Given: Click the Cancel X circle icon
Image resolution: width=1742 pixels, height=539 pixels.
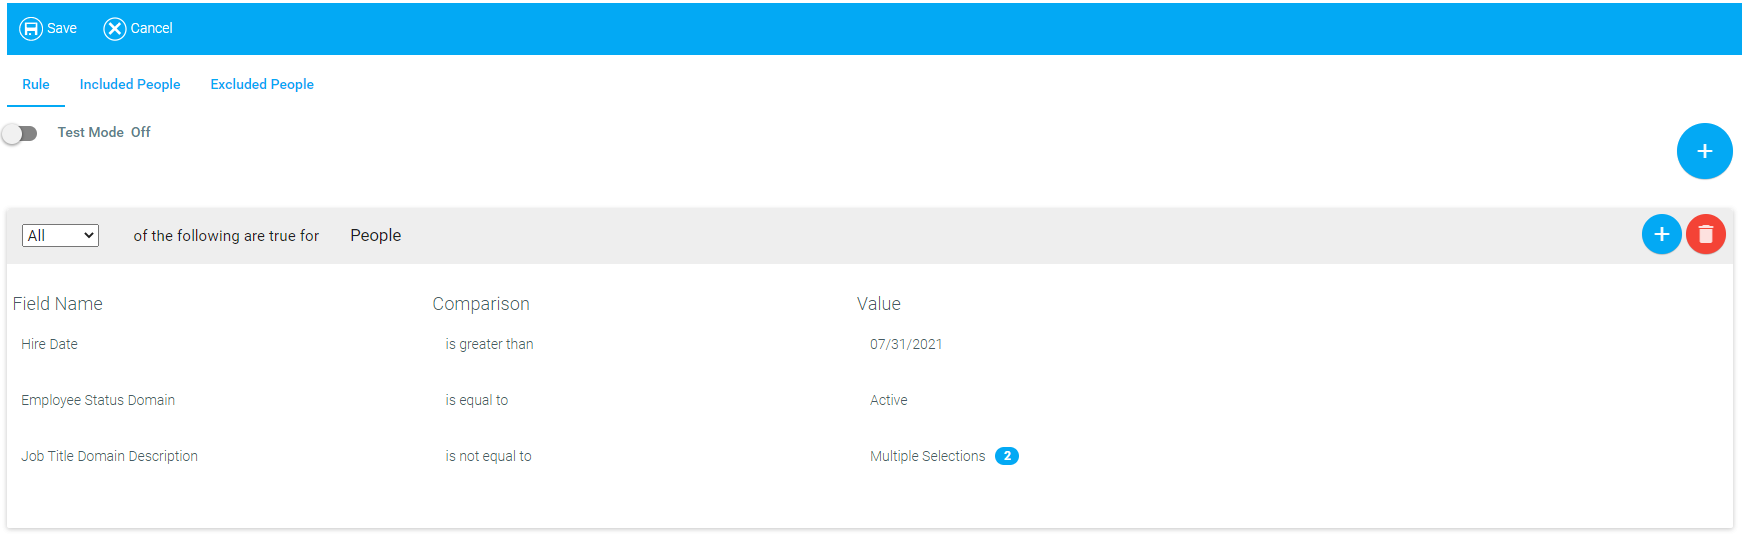Looking at the screenshot, I should click(x=115, y=28).
